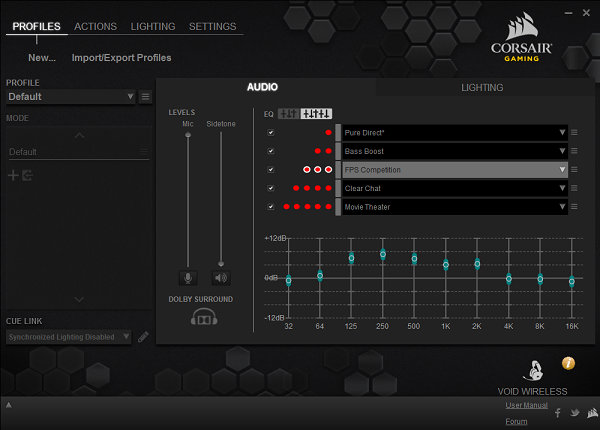Click the 4K EQ band handle
The image size is (600, 430).
tap(509, 279)
